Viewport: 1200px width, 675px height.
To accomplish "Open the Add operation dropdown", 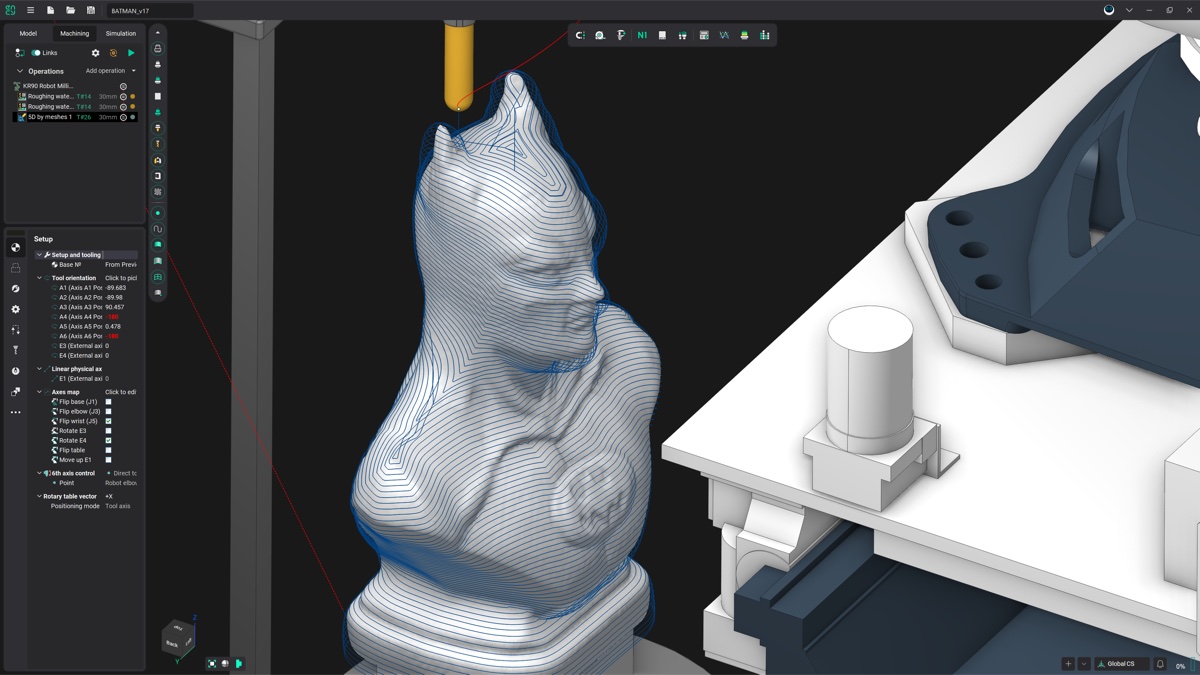I will click(110, 71).
